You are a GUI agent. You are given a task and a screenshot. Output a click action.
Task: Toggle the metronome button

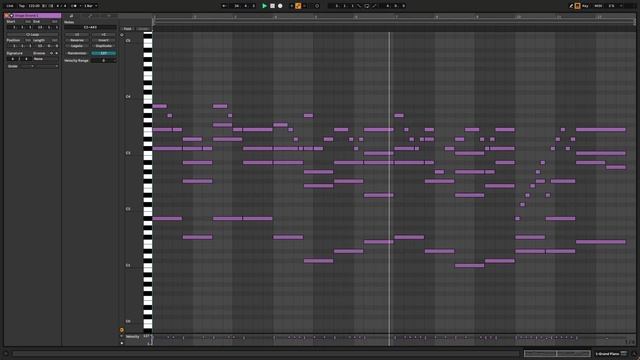click(x=74, y=6)
